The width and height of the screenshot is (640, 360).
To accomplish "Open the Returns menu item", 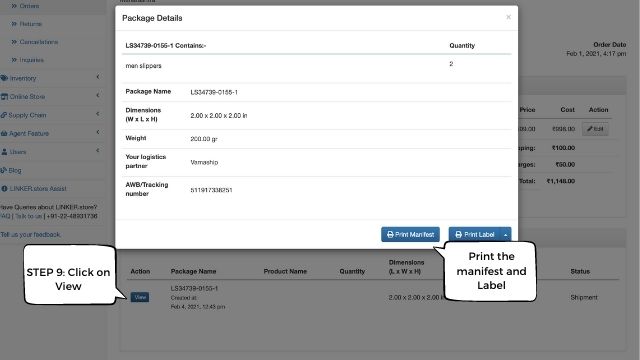I will 31,24.
